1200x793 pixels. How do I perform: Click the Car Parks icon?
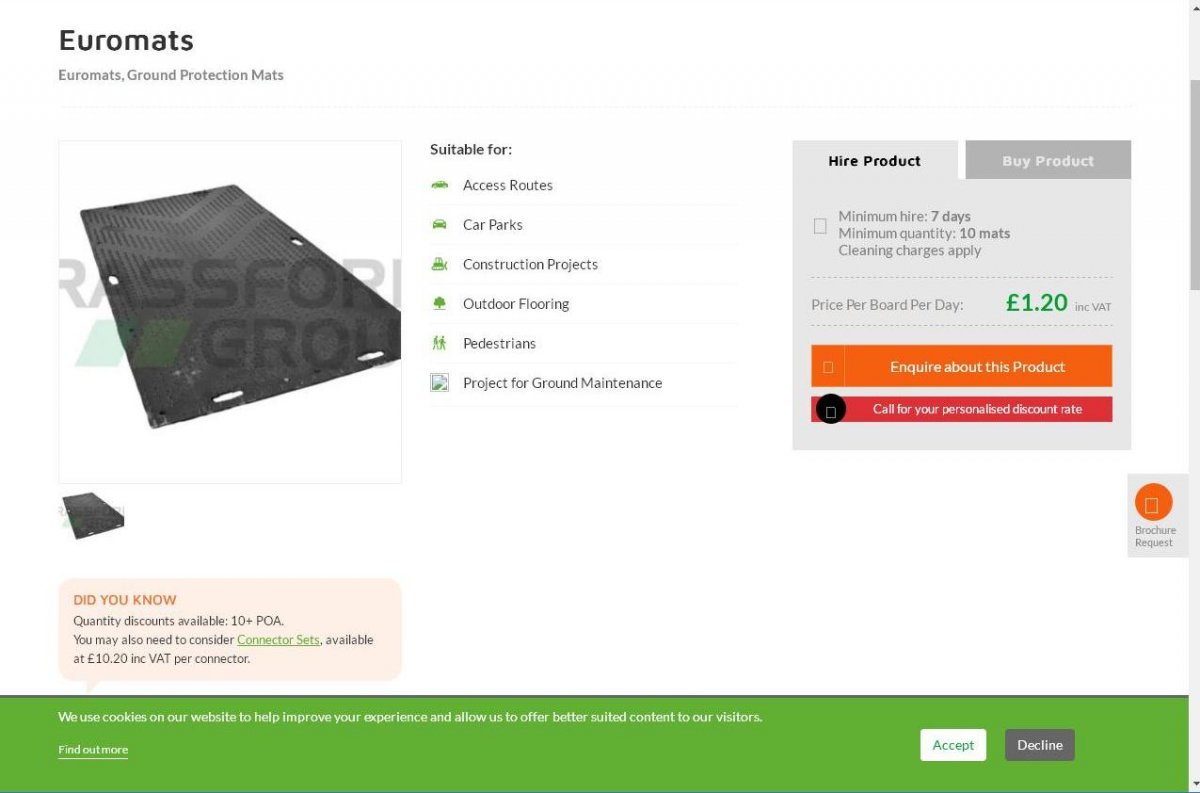pyautogui.click(x=439, y=224)
